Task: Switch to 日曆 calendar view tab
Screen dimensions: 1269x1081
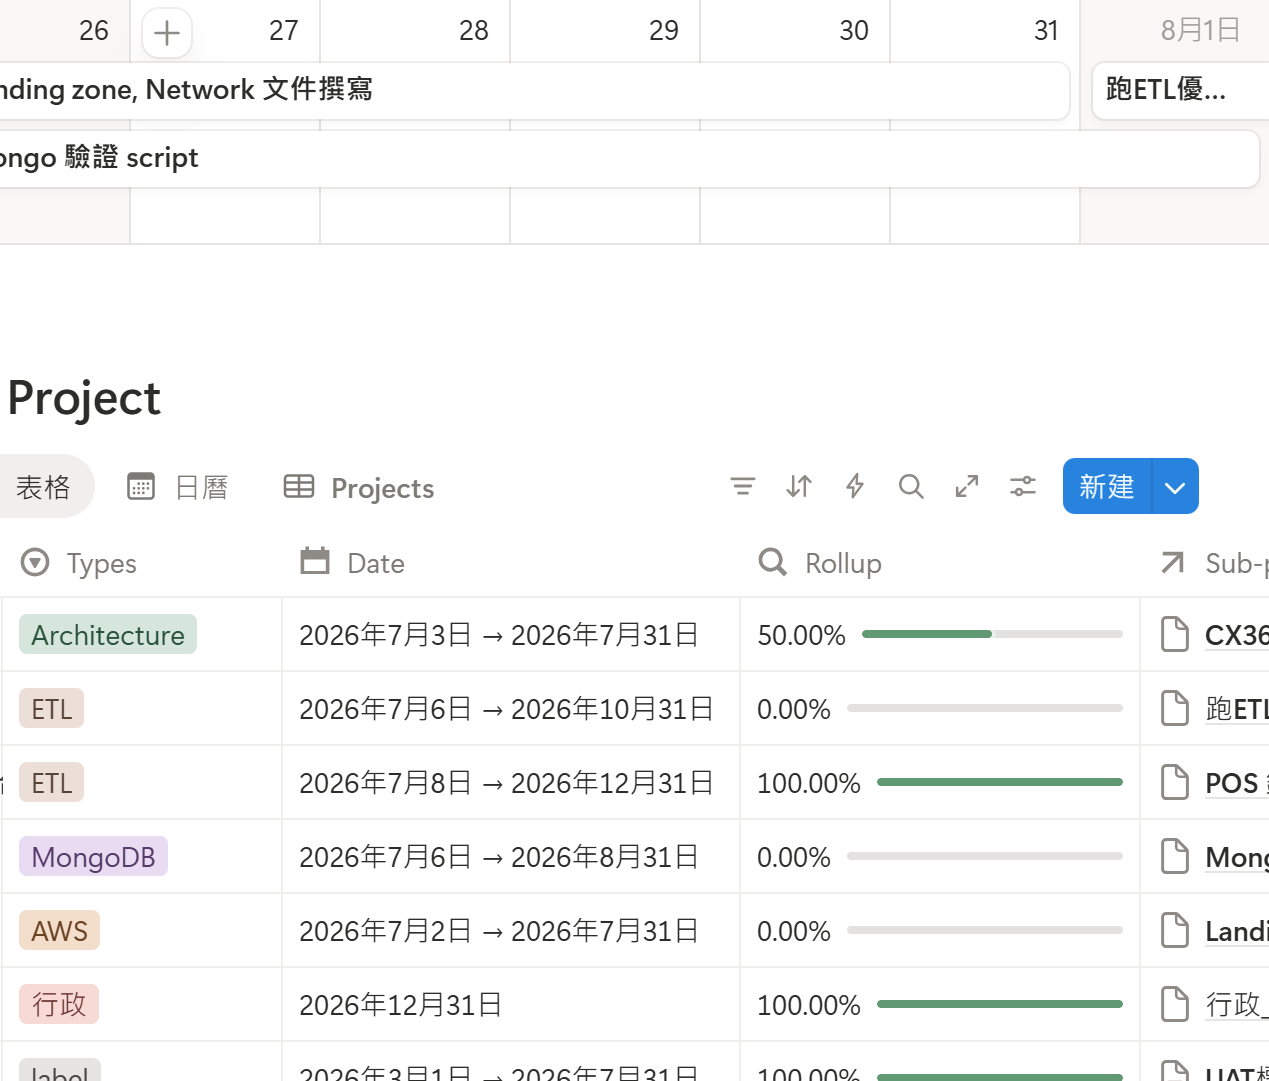Action: [179, 487]
